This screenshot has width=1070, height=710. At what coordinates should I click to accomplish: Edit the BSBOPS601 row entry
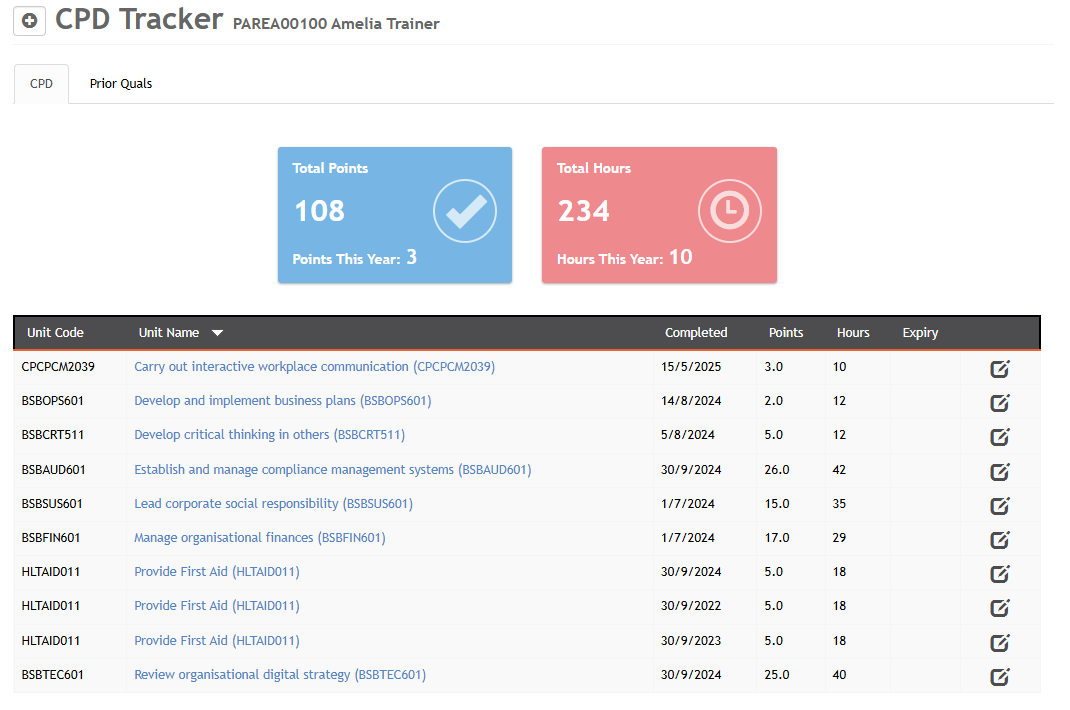(1000, 403)
